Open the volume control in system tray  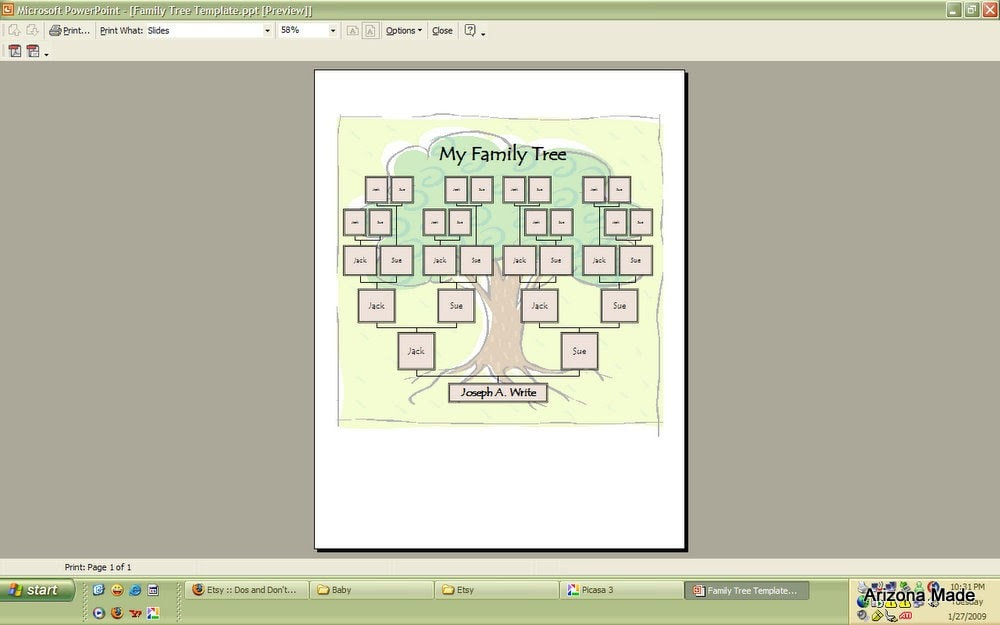coord(861,615)
